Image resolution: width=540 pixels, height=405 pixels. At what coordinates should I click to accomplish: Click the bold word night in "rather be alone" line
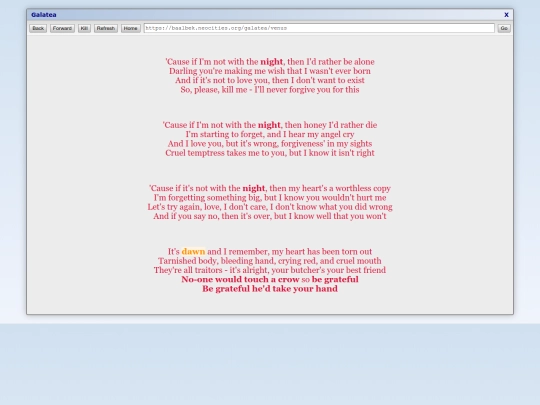click(271, 62)
